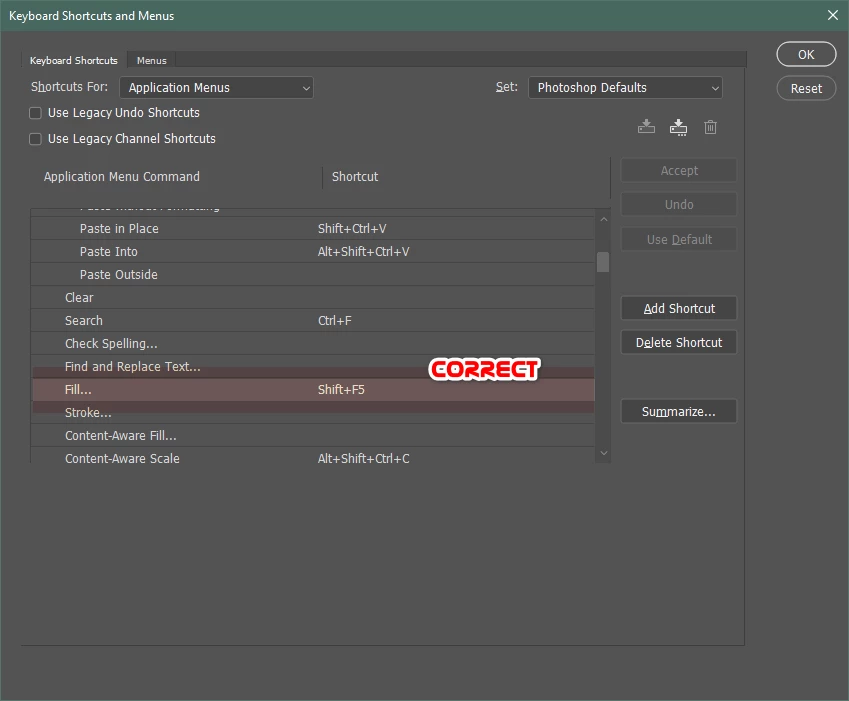Close the Keyboard Shortcuts and Menus dialog
This screenshot has width=849, height=701.
click(833, 15)
